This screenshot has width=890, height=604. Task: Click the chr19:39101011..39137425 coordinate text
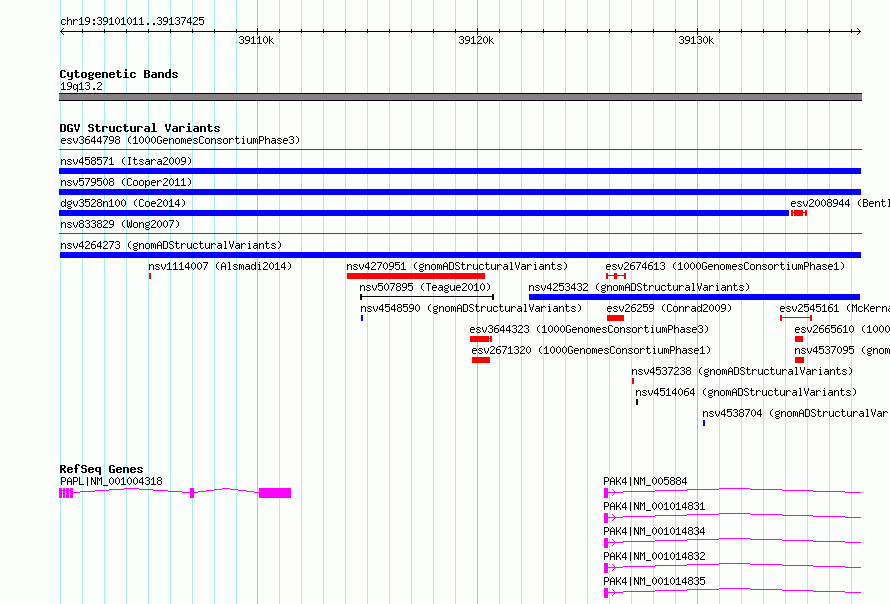pos(132,22)
